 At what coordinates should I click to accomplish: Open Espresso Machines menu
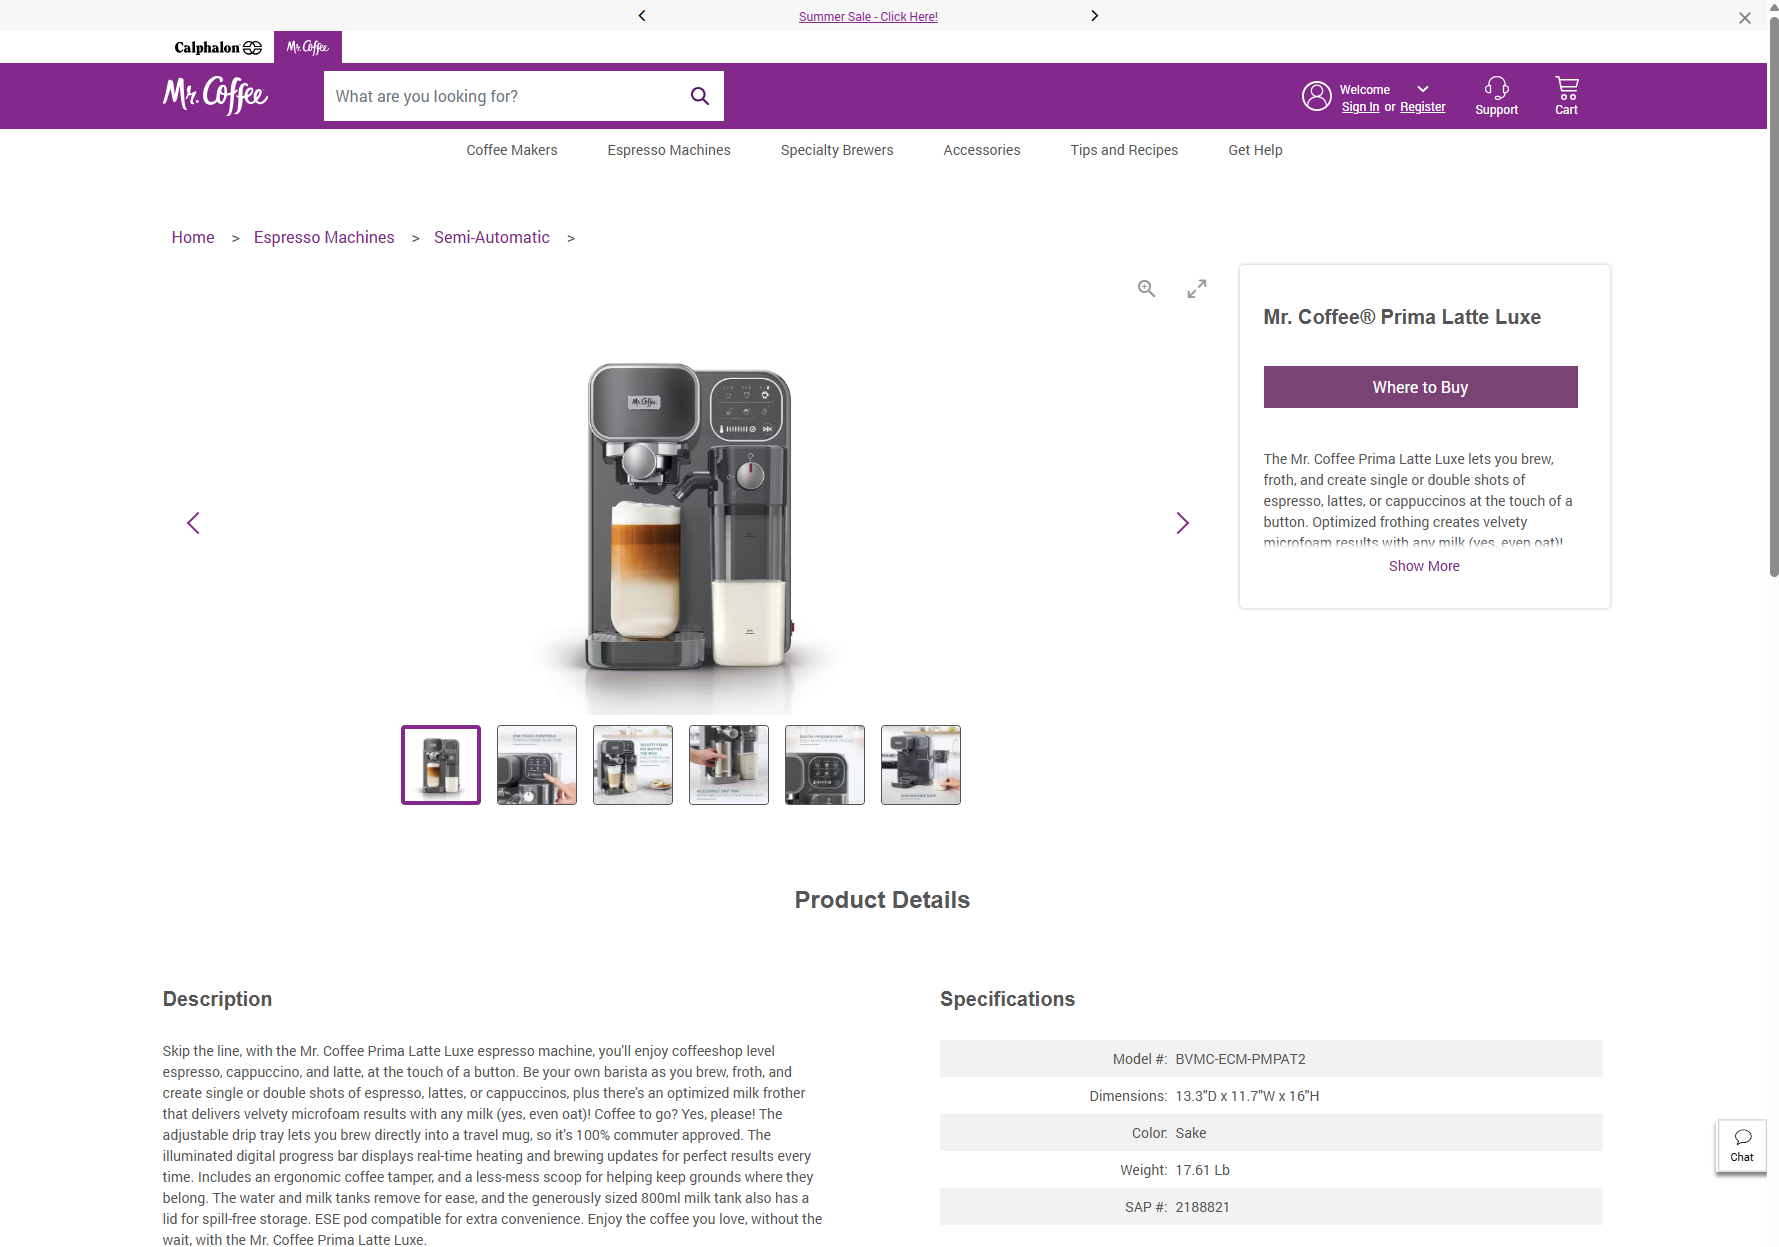click(x=669, y=150)
